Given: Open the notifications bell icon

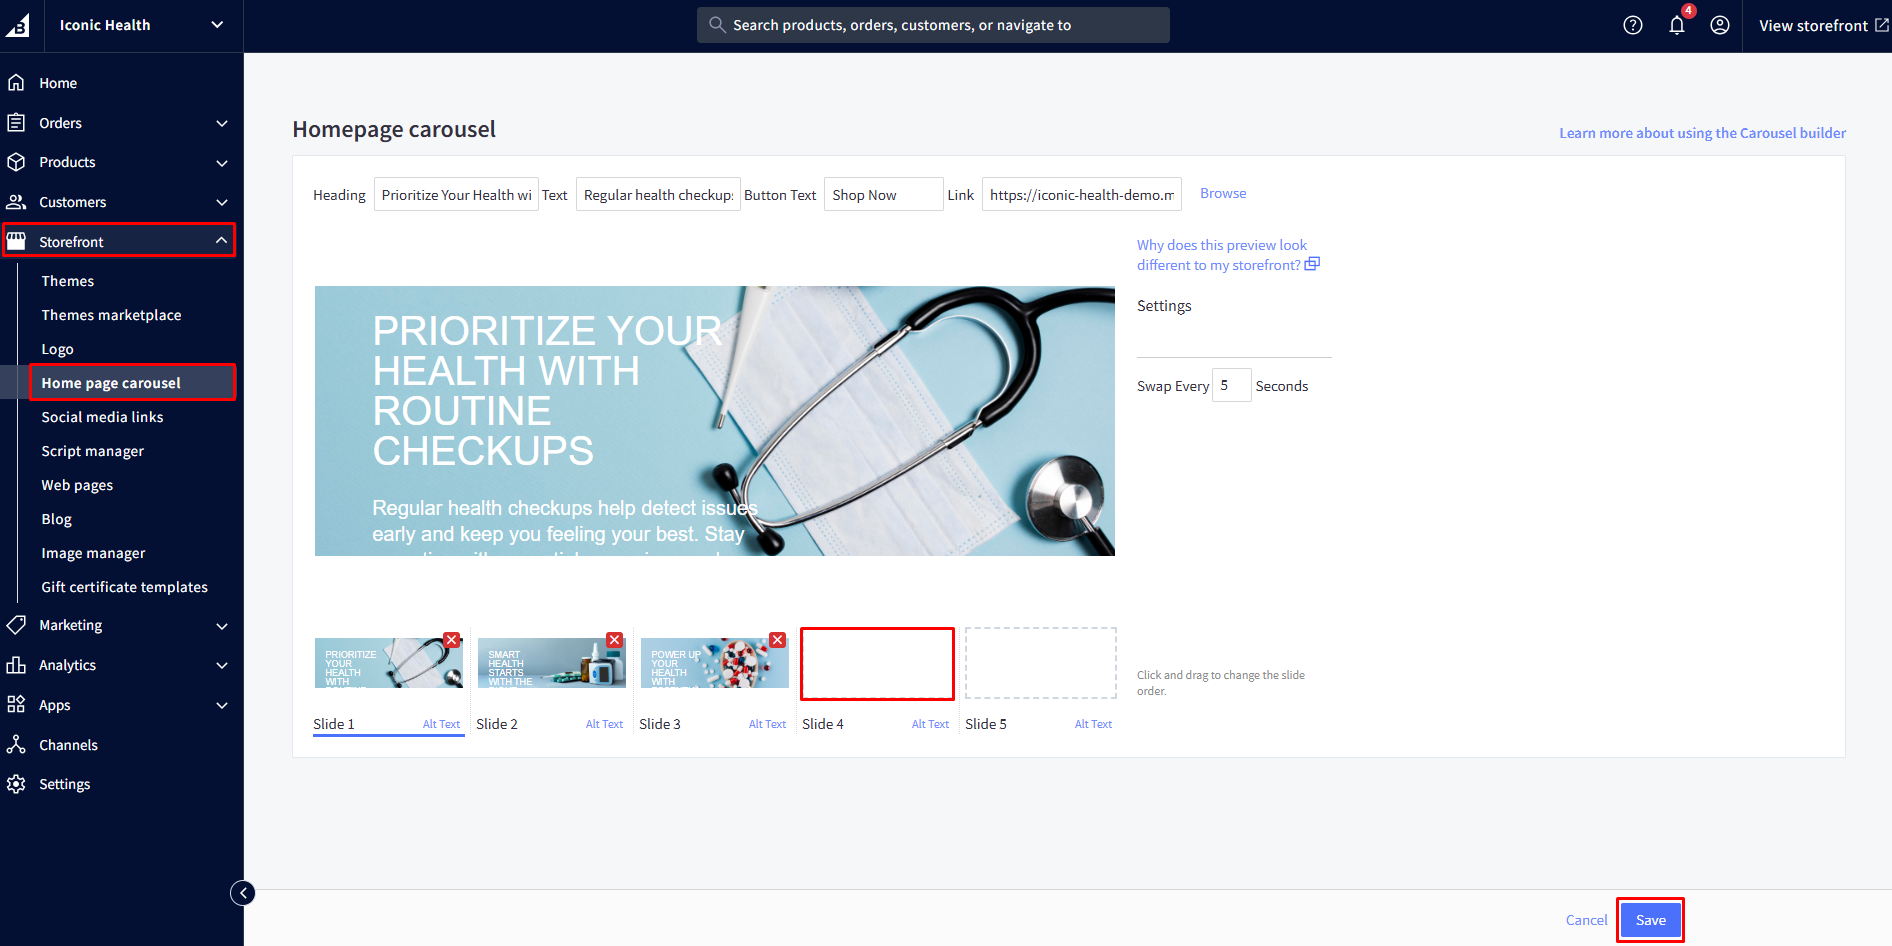Looking at the screenshot, I should pyautogui.click(x=1677, y=25).
